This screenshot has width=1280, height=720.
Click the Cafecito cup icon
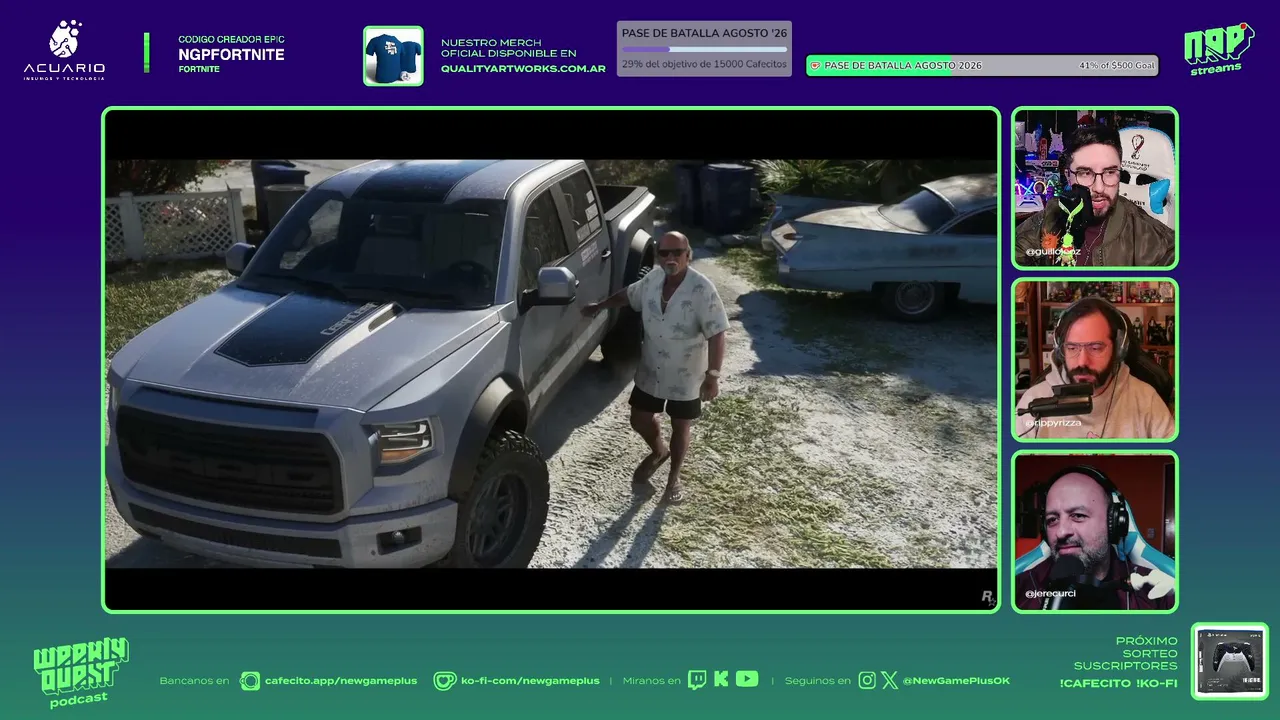tap(250, 681)
